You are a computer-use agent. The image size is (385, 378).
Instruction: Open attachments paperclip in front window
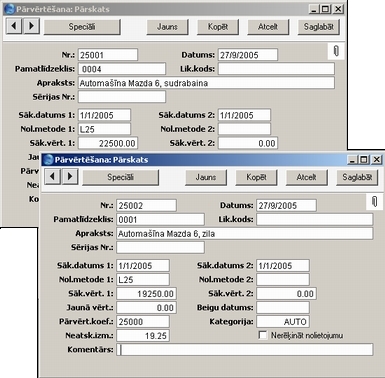click(375, 202)
